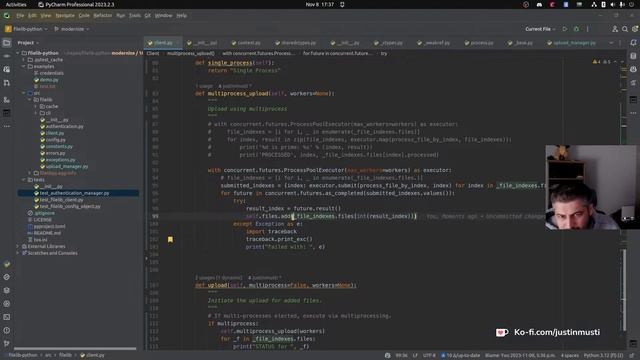This screenshot has height=360, width=640.
Task: Open the Notifications bell
Action: click(x=633, y=42)
